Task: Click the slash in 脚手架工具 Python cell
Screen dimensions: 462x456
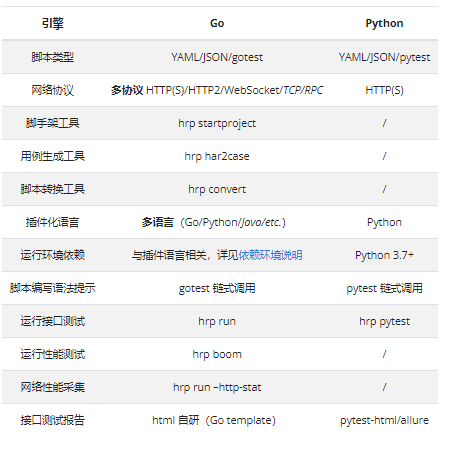Action: click(384, 123)
